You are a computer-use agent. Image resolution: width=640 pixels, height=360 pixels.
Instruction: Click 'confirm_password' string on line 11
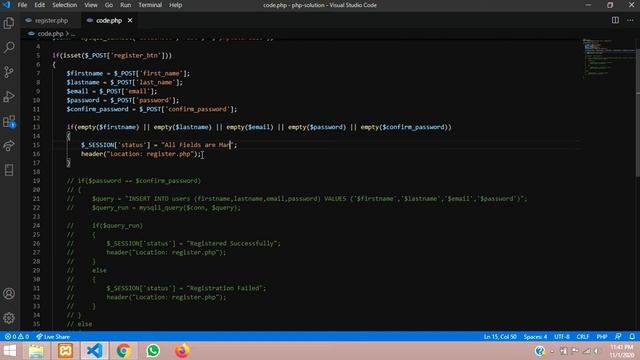(198, 109)
